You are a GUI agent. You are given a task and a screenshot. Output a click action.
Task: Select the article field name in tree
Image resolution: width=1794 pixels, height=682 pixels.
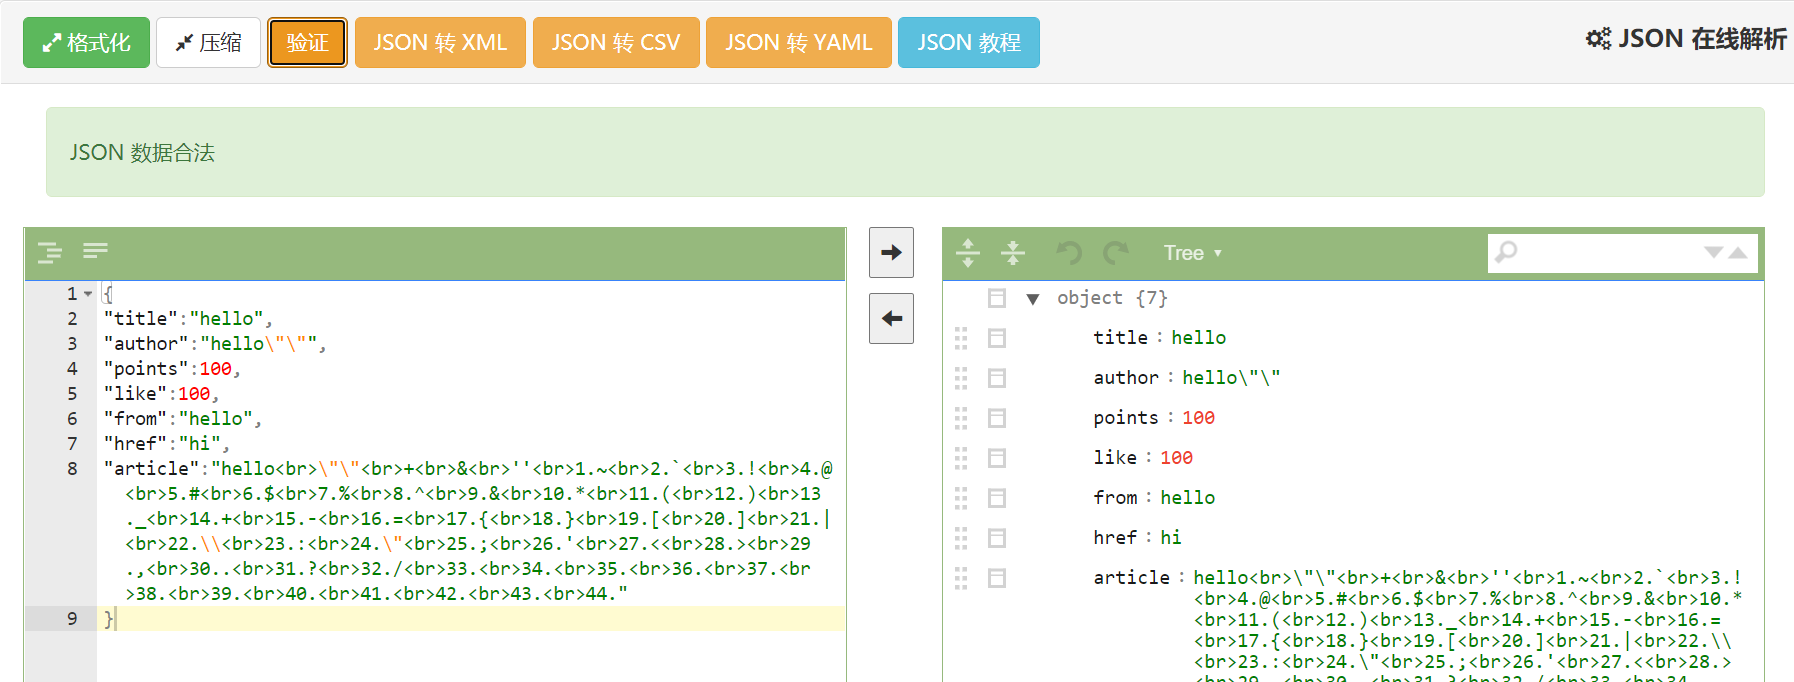[1131, 578]
